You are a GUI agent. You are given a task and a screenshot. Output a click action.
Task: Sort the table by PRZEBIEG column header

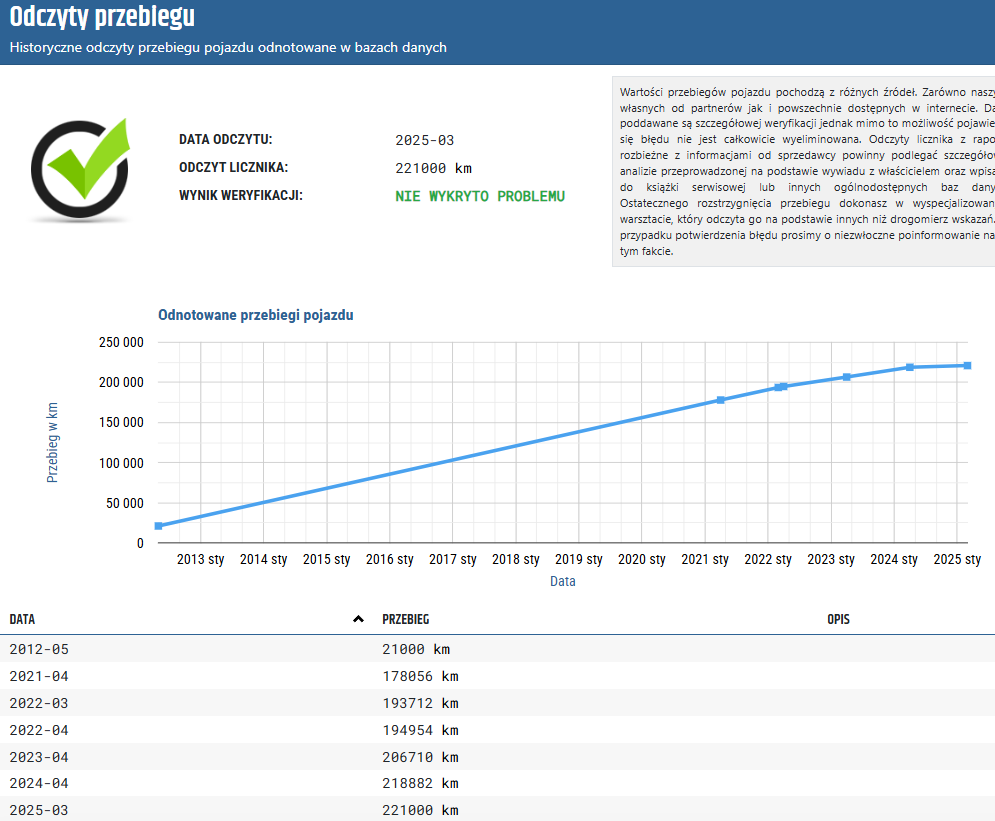[x=406, y=620]
